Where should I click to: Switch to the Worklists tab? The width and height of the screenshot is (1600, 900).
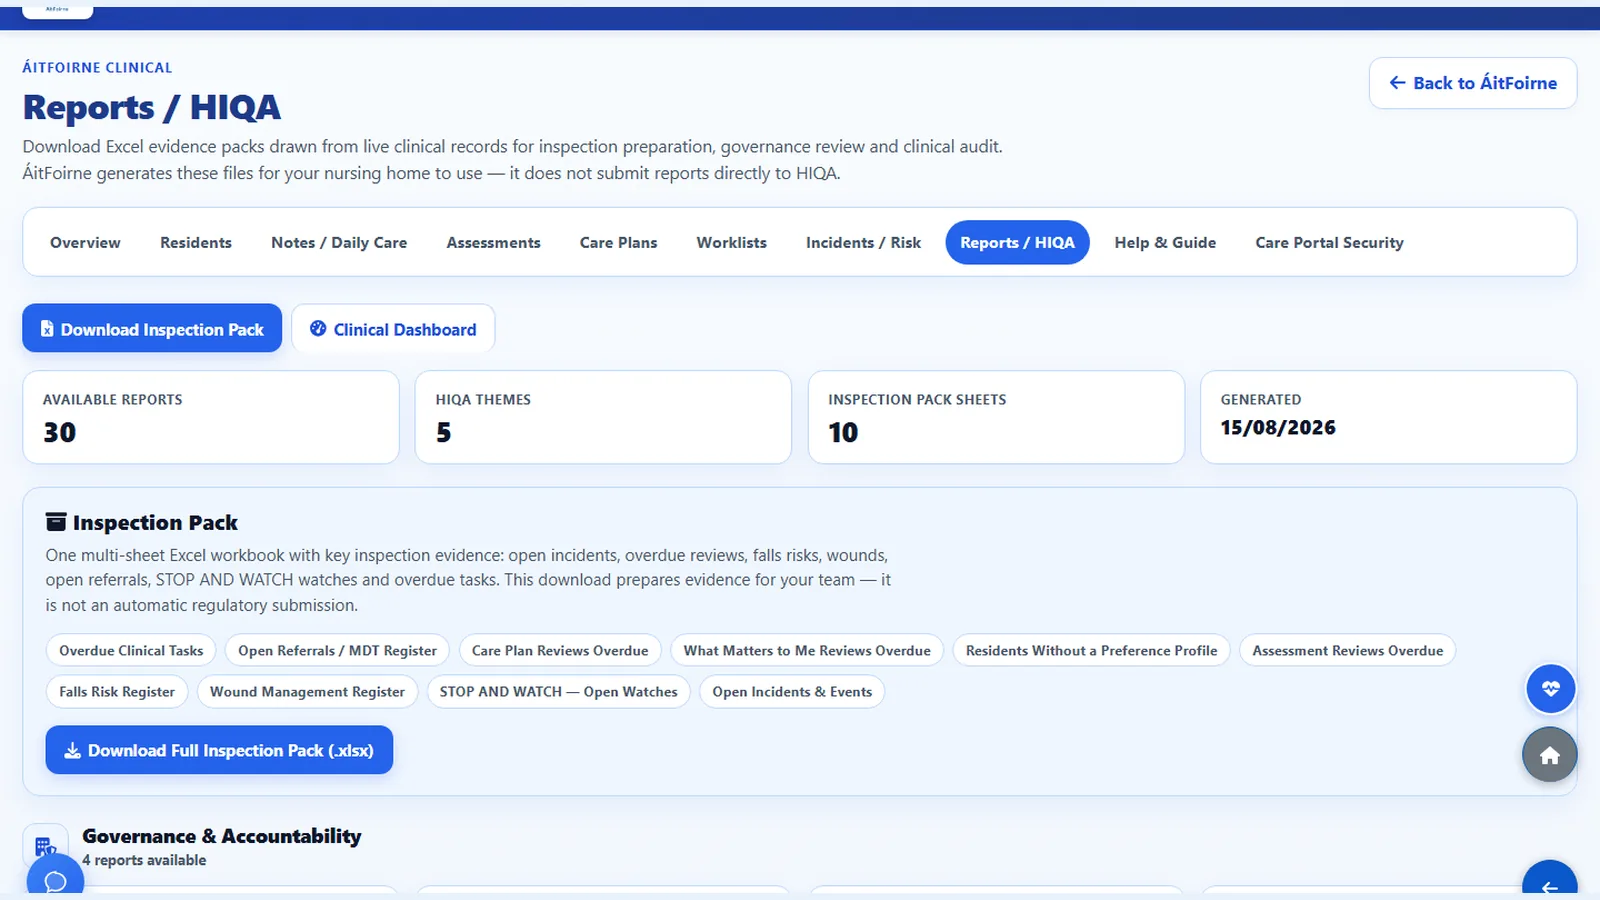(732, 243)
